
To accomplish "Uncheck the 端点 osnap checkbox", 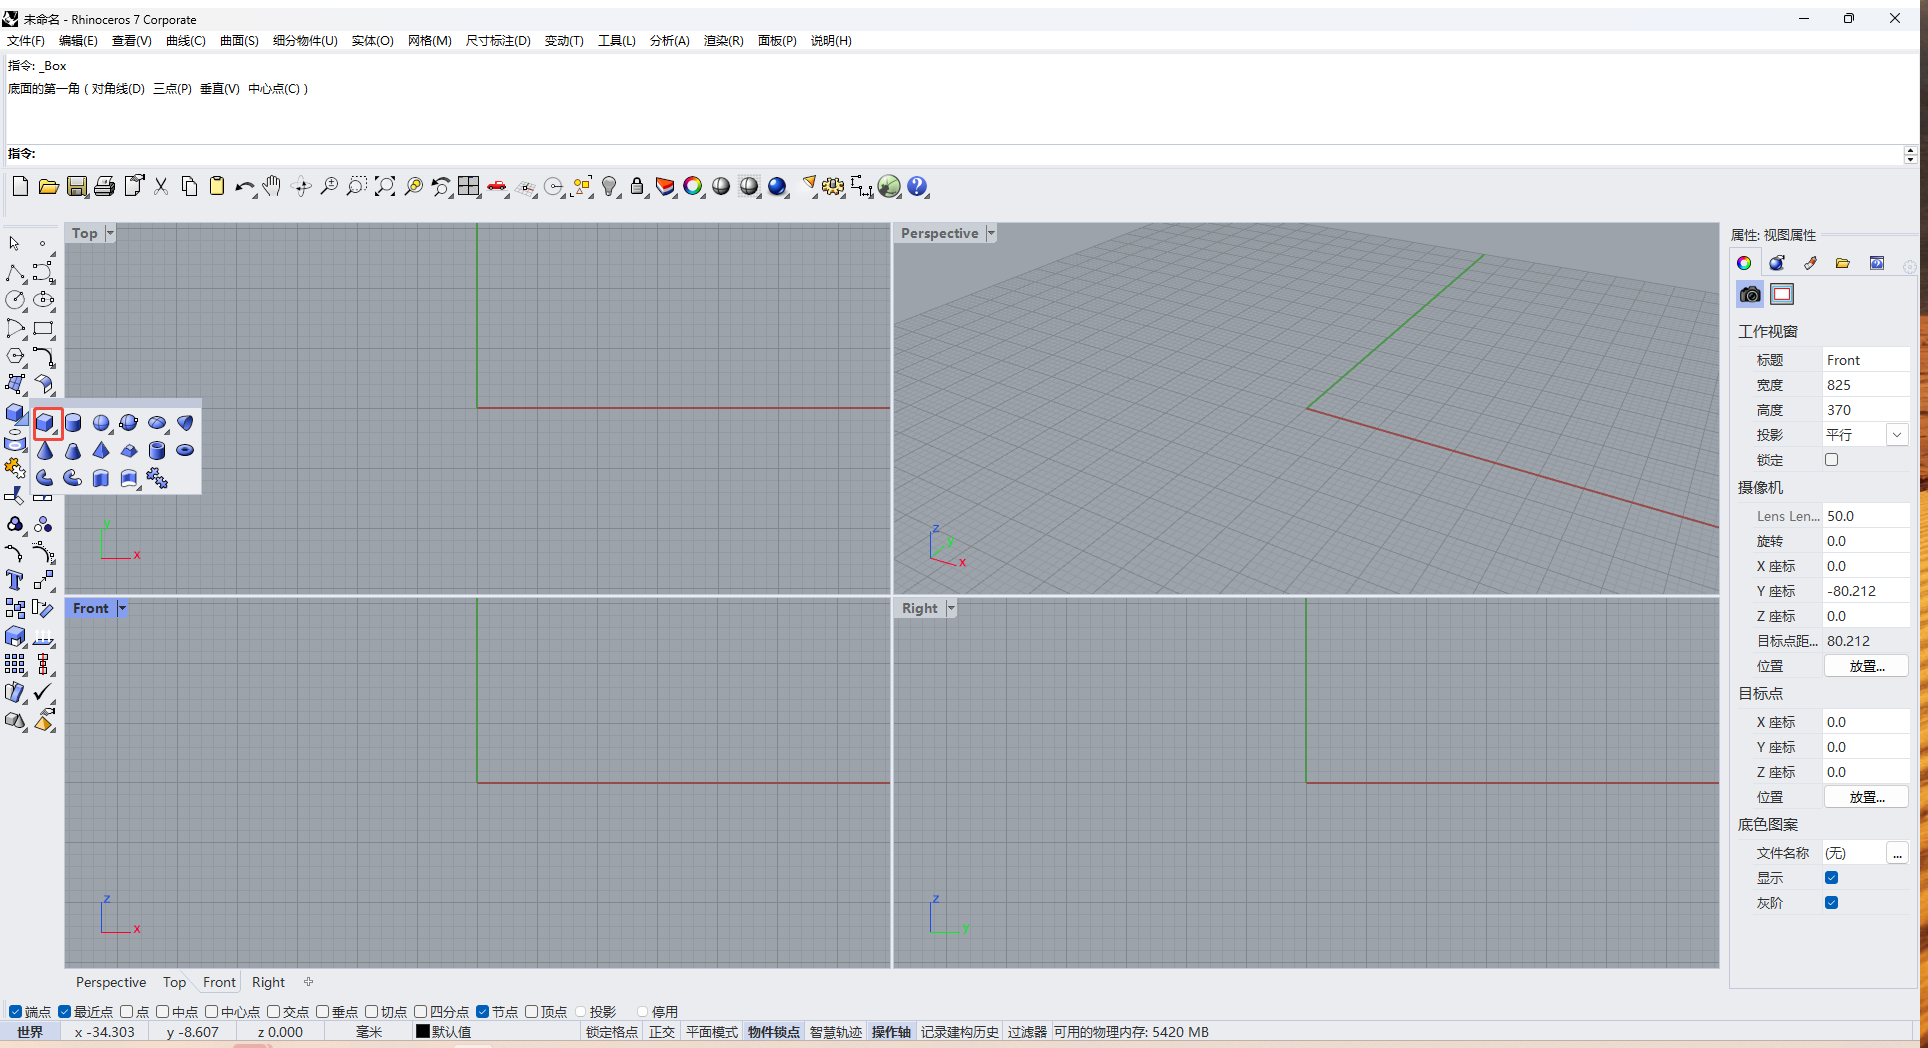I will click(15, 1012).
